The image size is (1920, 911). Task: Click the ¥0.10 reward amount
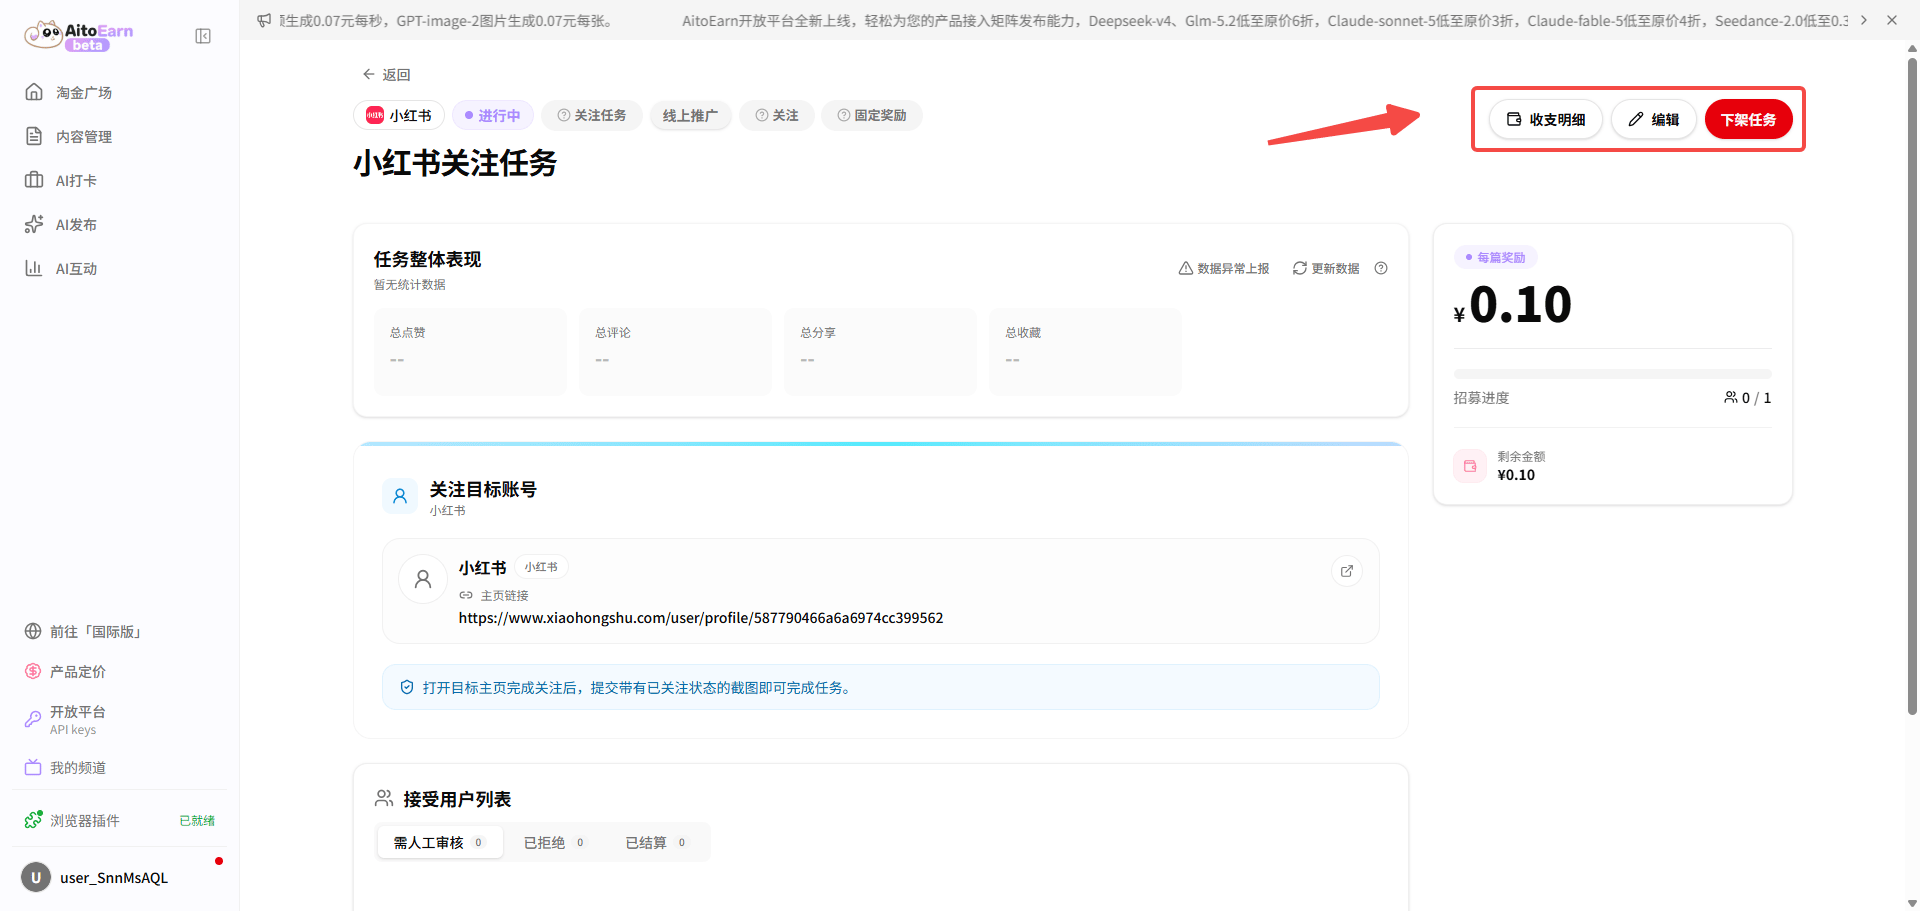(x=1513, y=305)
